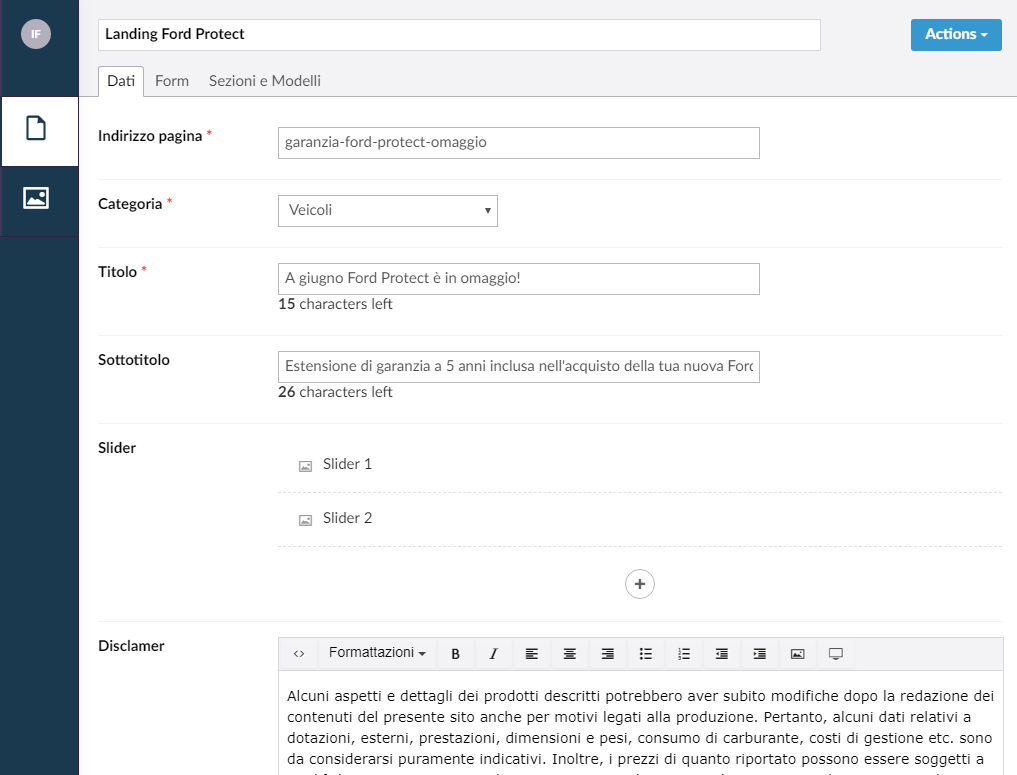
Task: Open the source code view in editor
Action: pos(299,654)
